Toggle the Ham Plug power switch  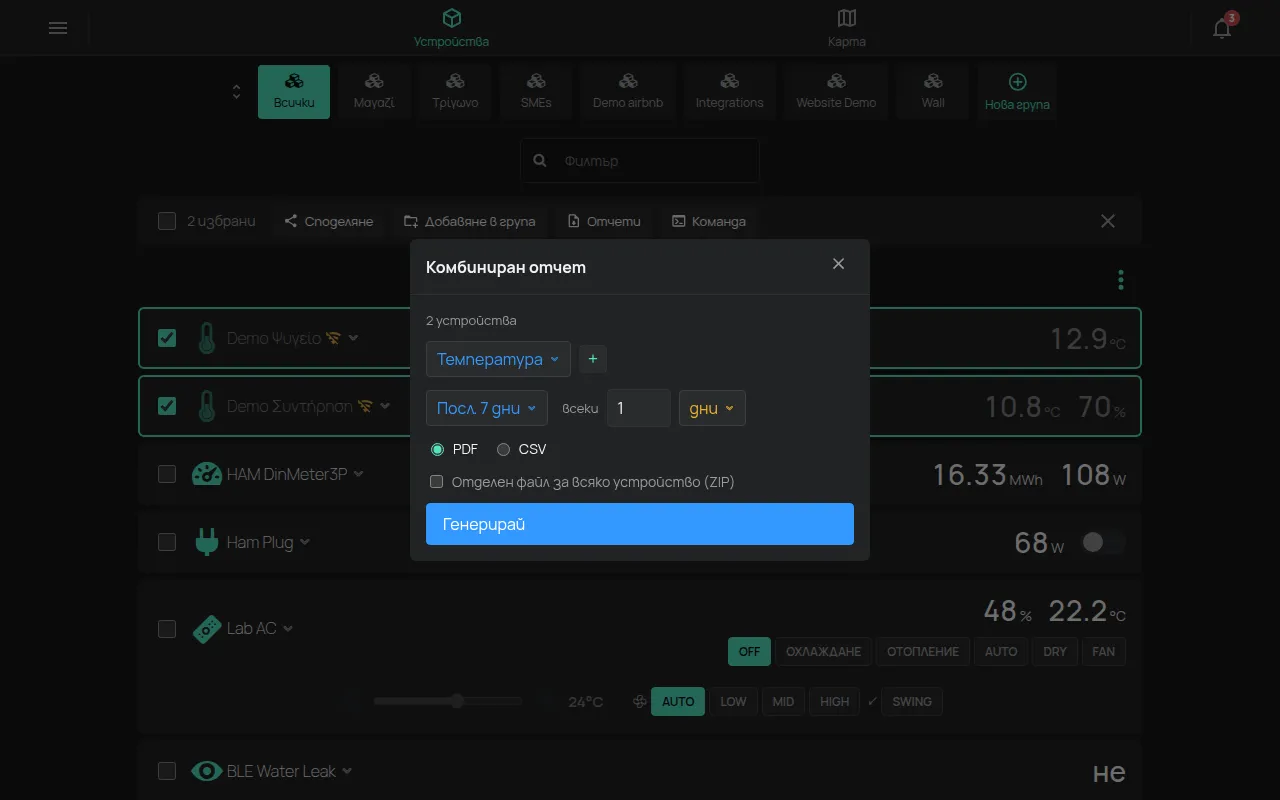tap(1103, 542)
